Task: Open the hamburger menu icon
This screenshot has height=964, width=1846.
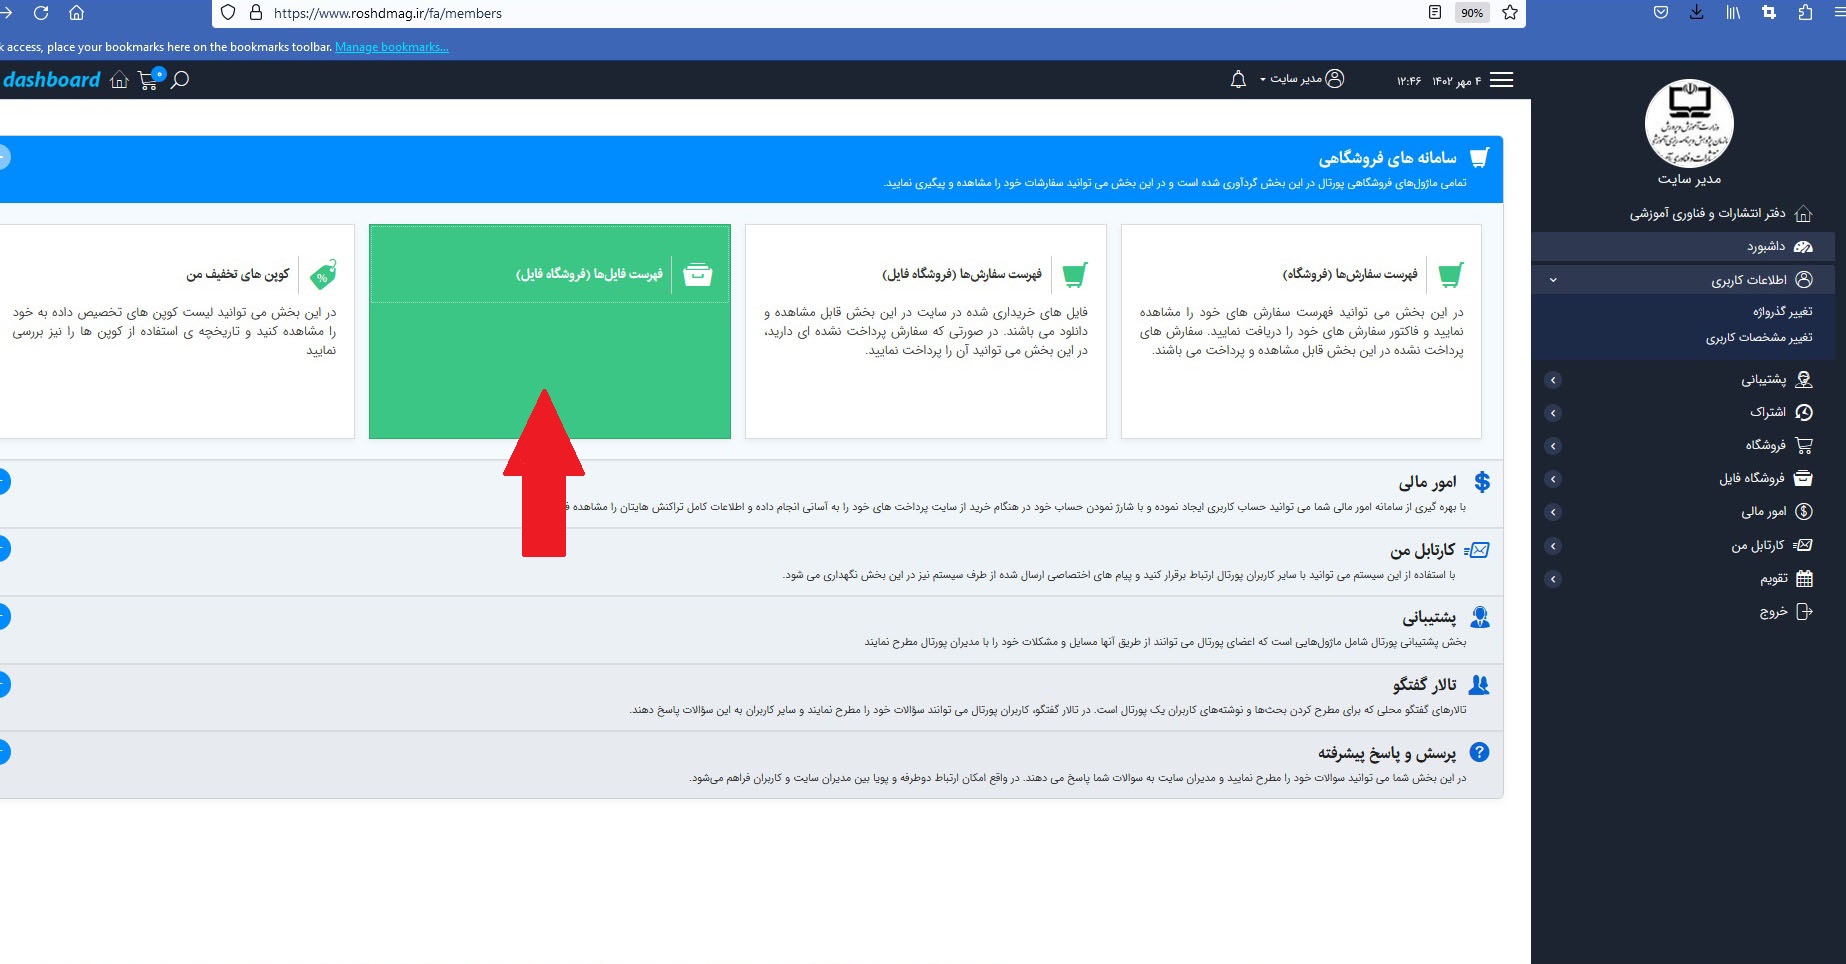Action: (x=1501, y=80)
